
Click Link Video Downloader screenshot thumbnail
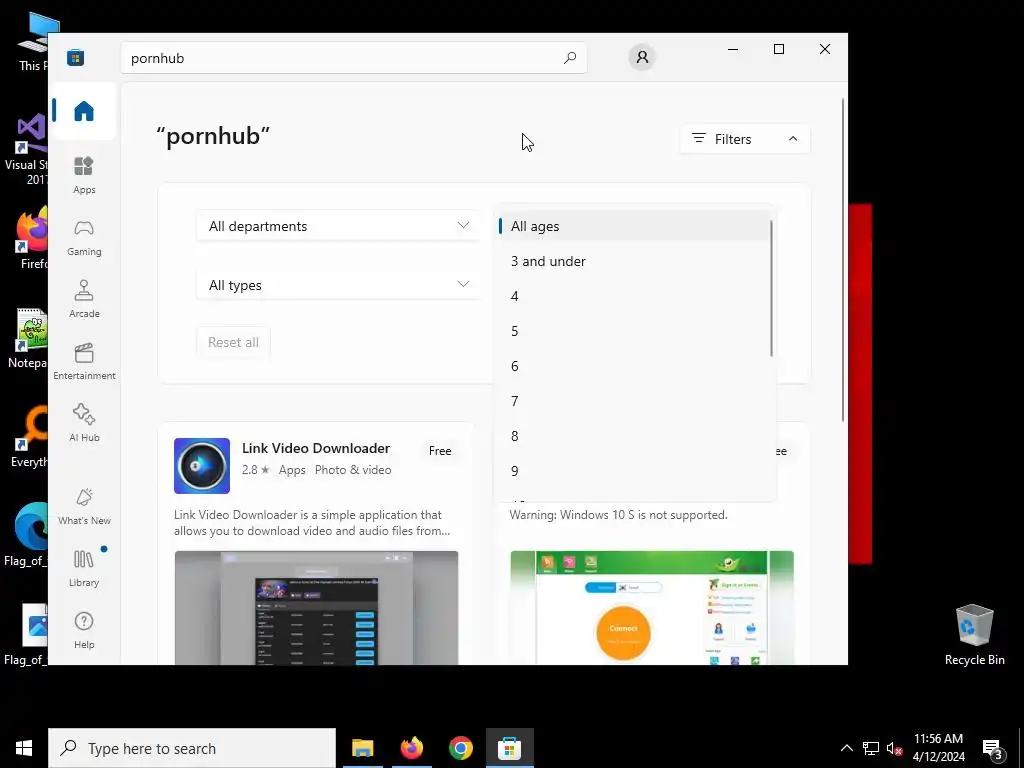316,608
